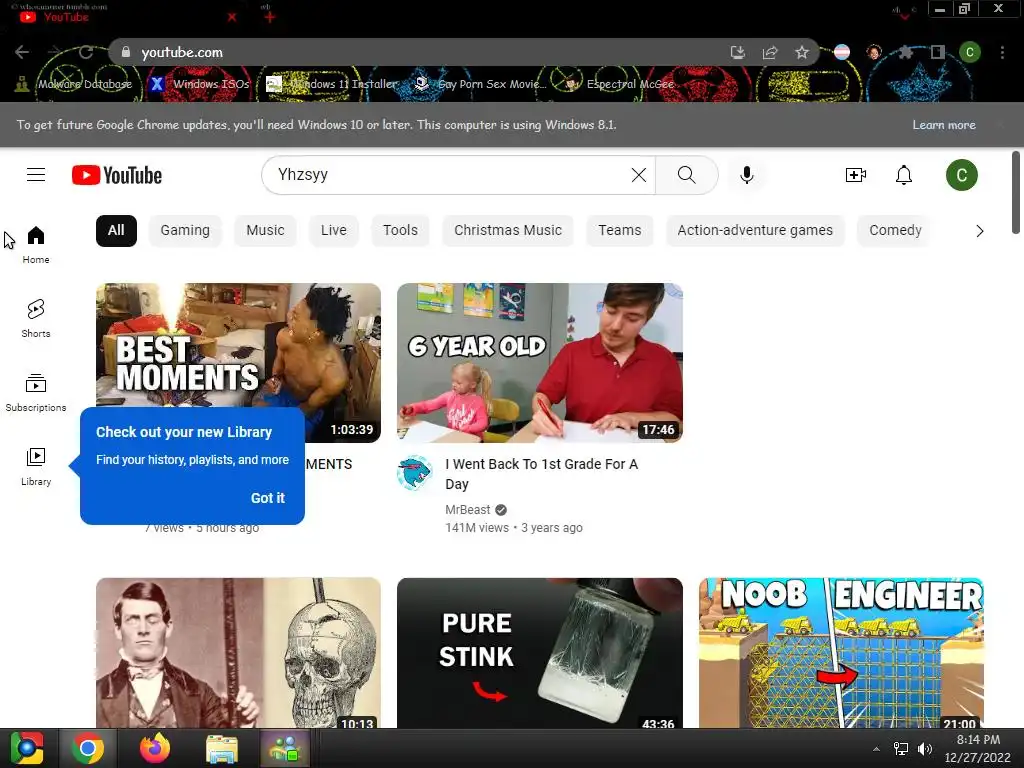1024x768 pixels.
Task: Open the notifications bell
Action: (904, 175)
